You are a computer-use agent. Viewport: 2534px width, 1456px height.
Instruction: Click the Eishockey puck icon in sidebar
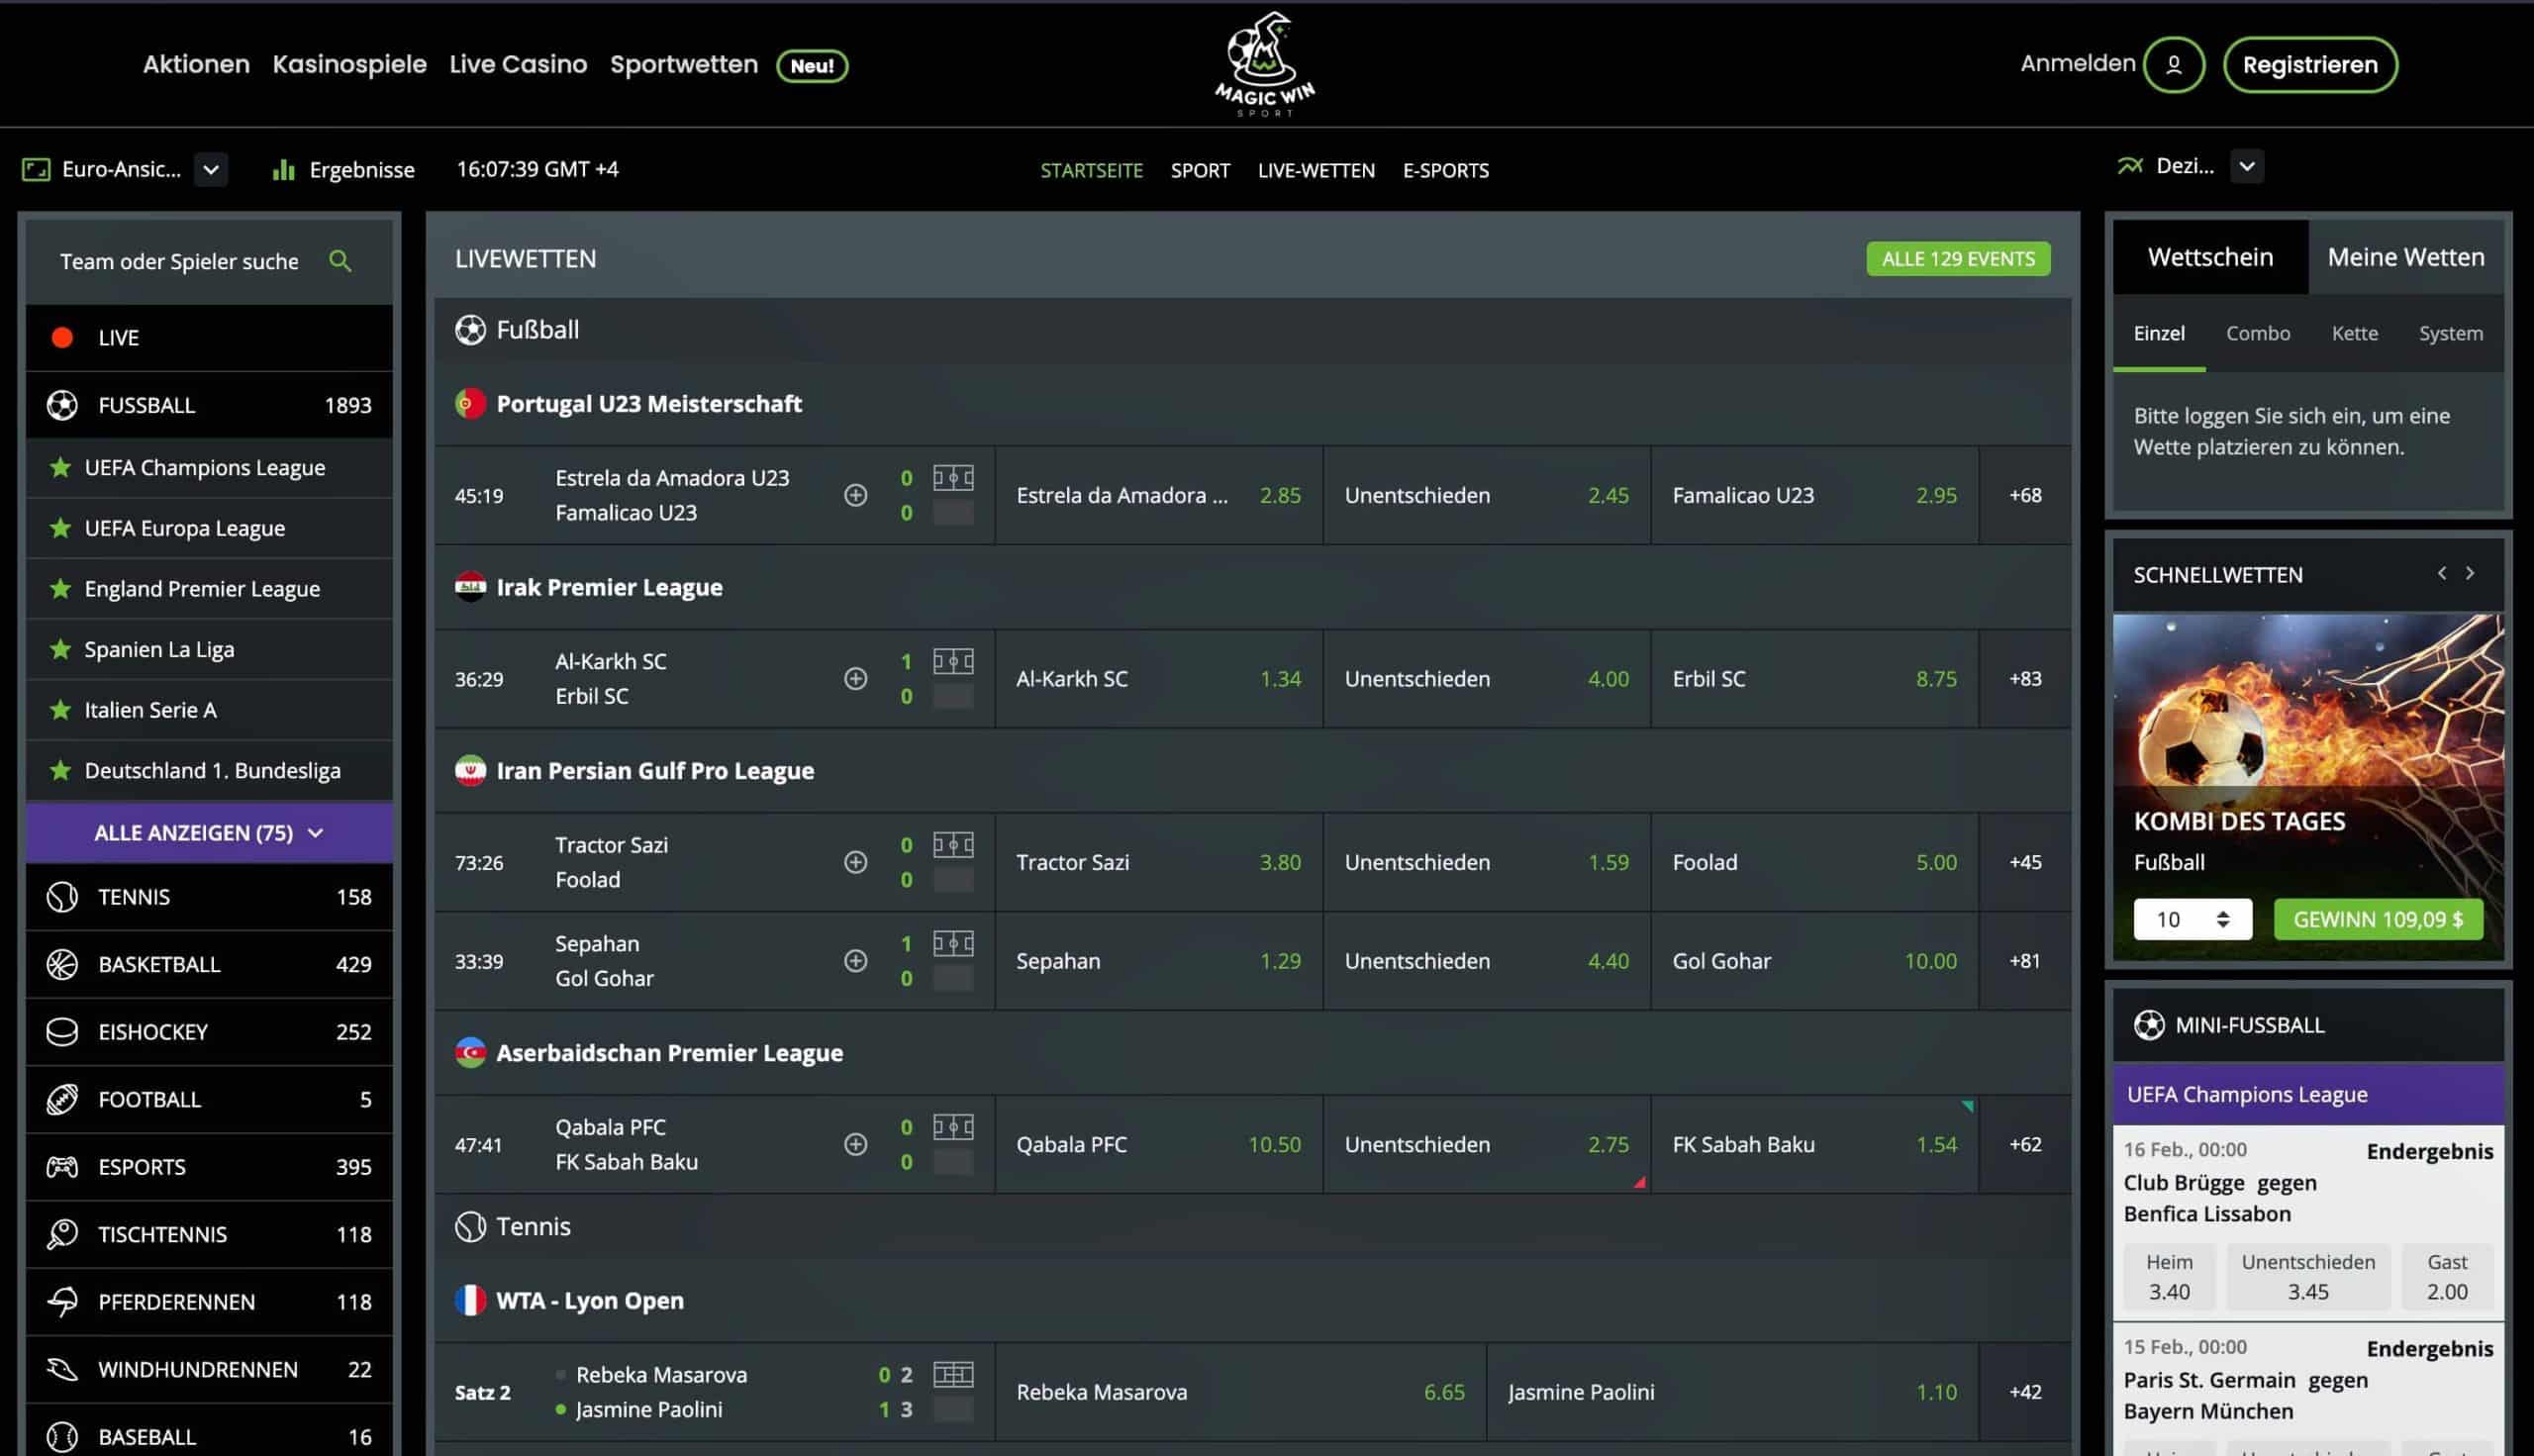(62, 1031)
